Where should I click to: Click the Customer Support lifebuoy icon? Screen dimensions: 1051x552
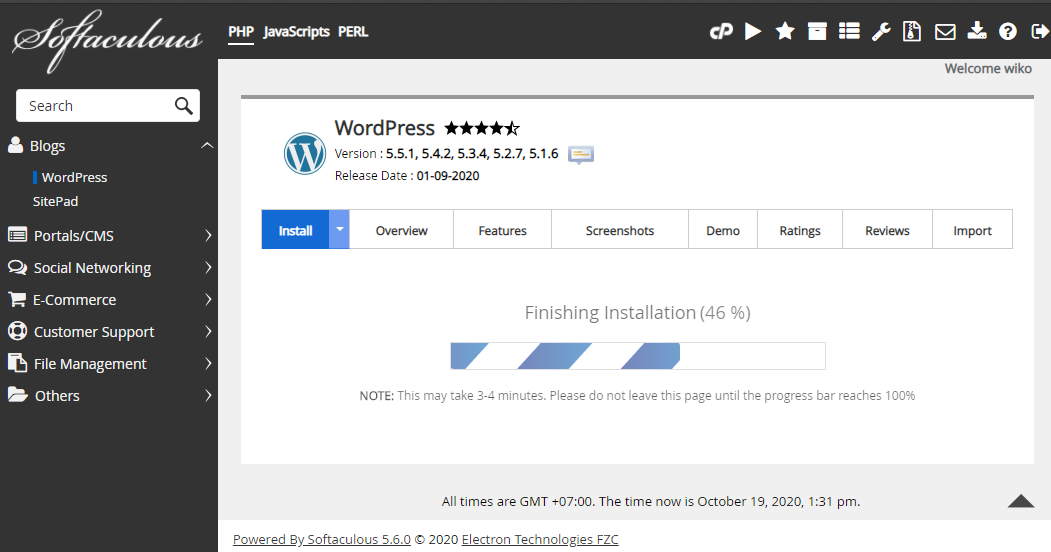17,331
